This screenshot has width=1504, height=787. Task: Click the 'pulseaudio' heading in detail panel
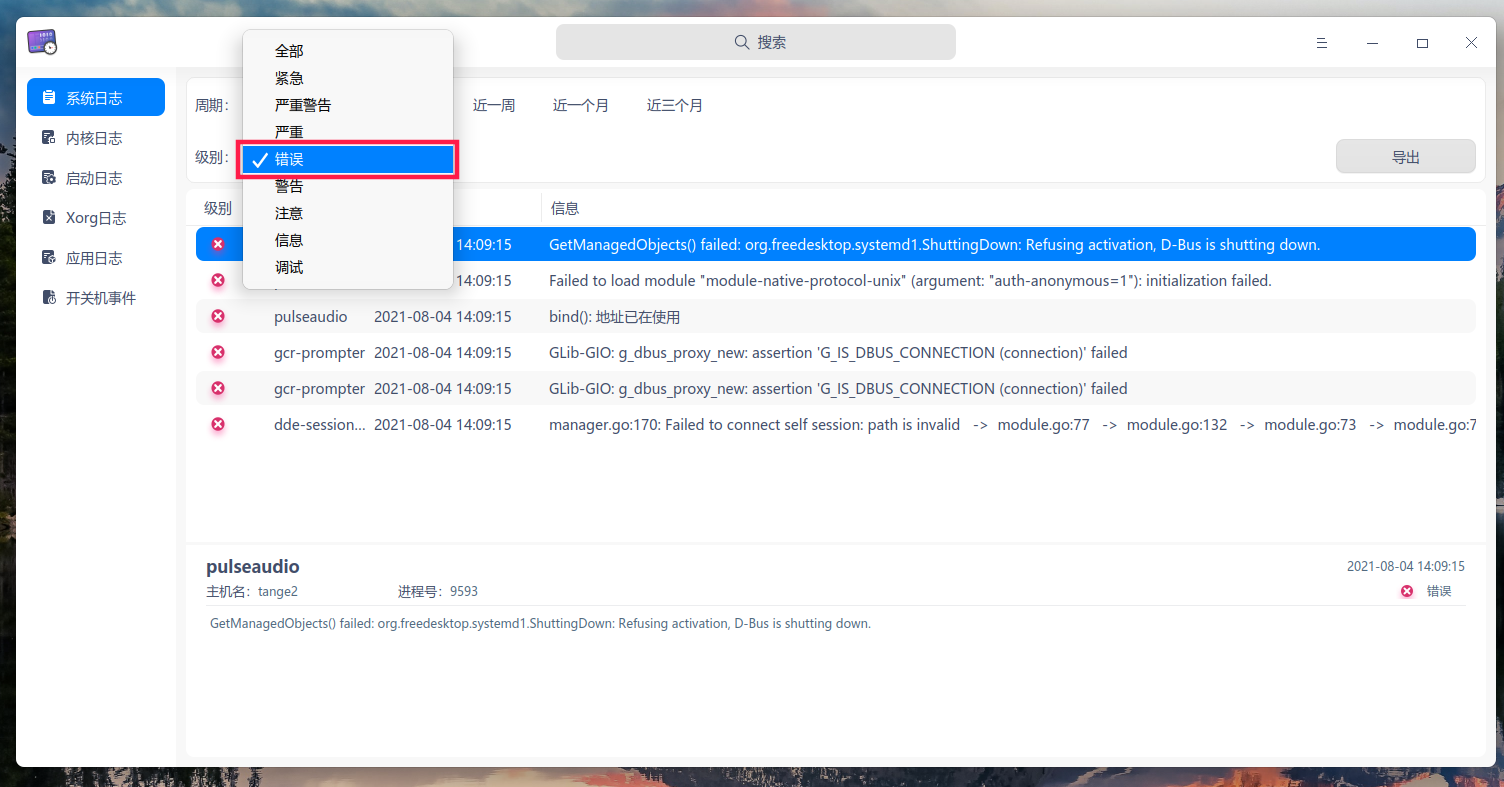(253, 567)
